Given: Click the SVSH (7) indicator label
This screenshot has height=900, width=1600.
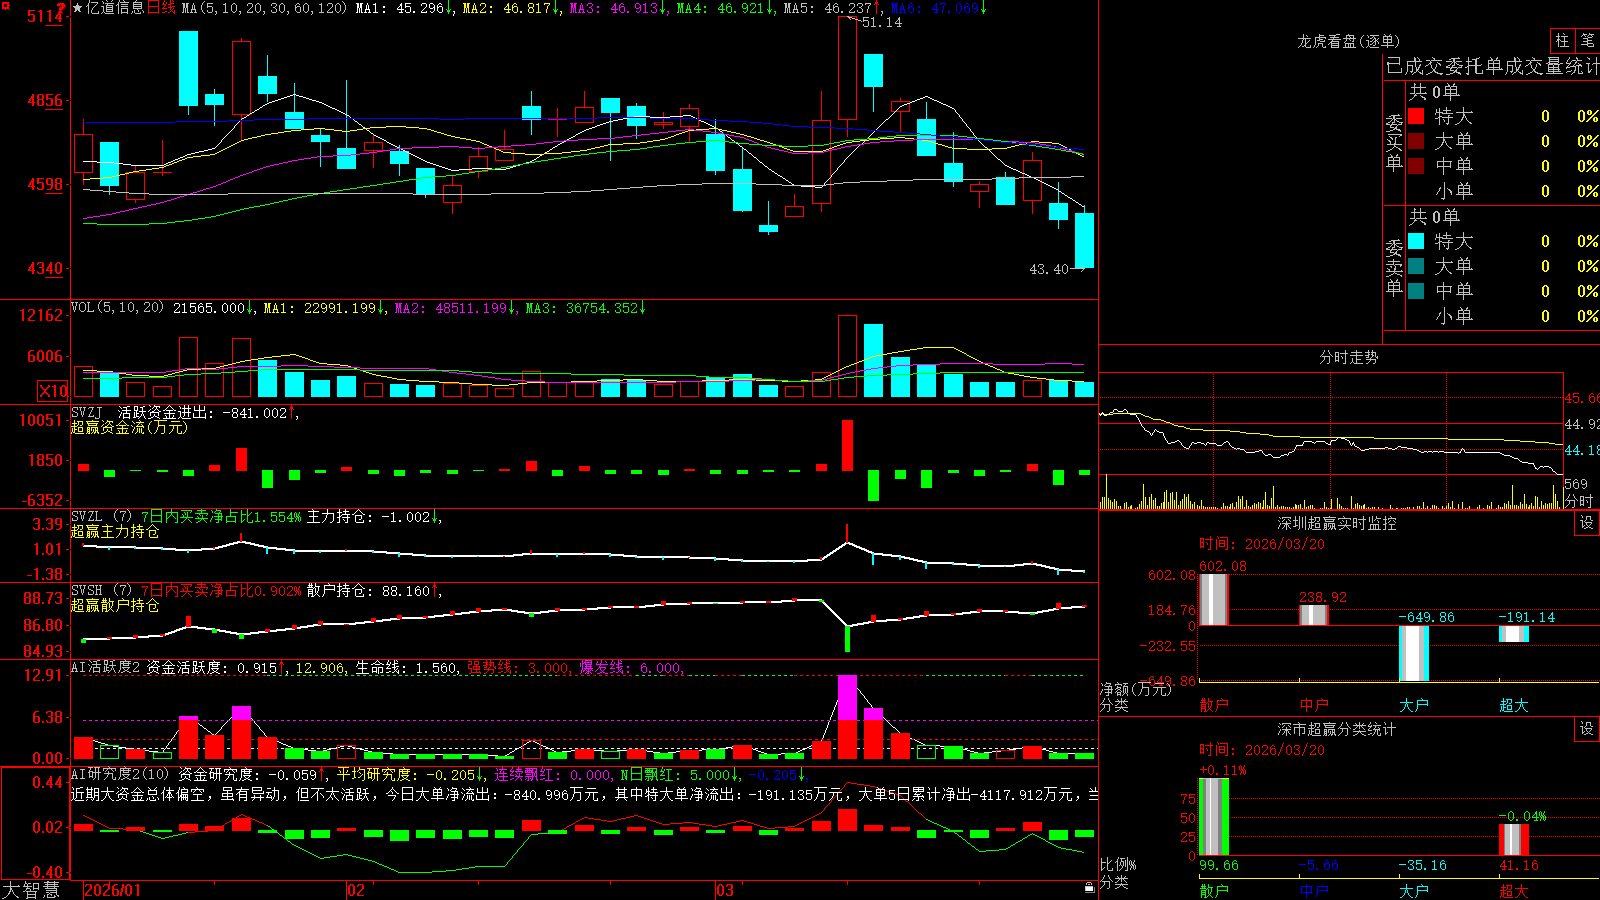Looking at the screenshot, I should point(101,591).
